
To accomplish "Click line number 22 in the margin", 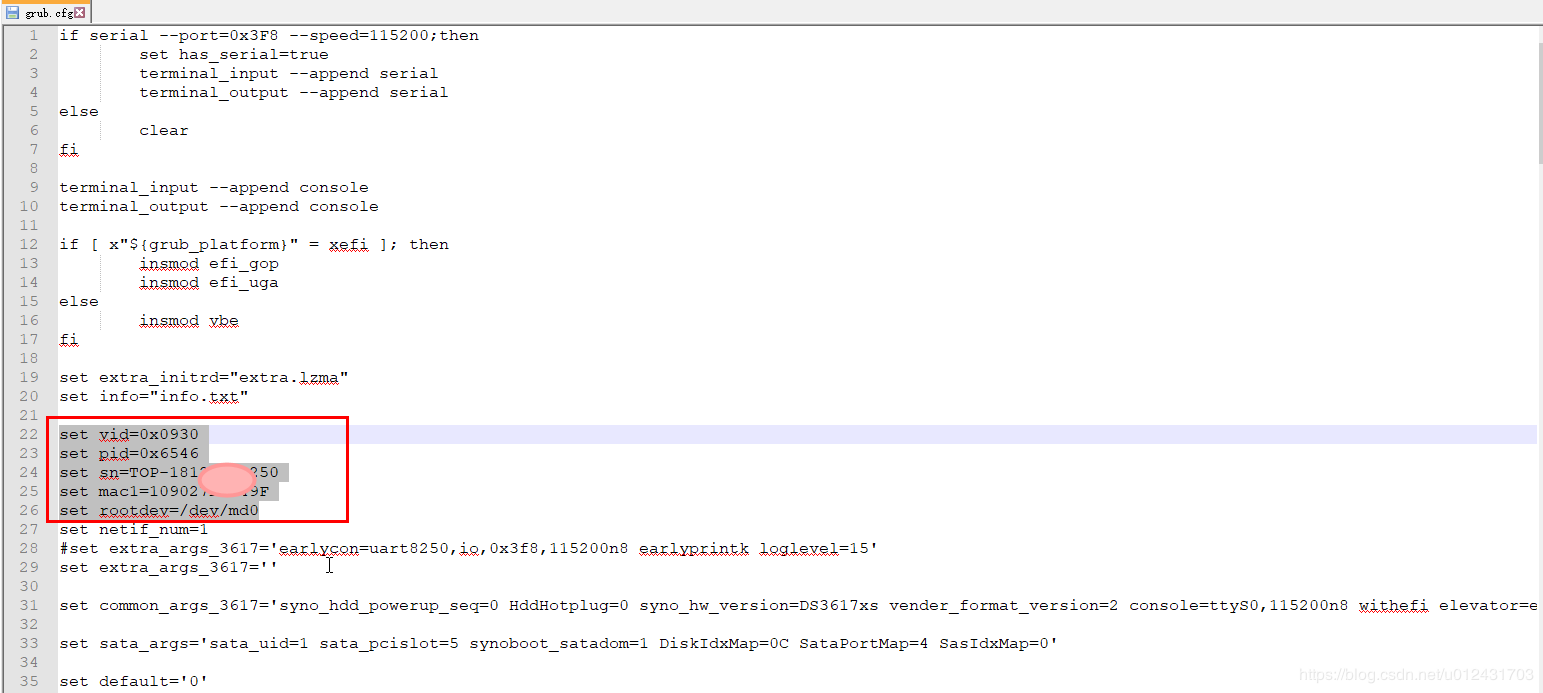I will [x=28, y=434].
